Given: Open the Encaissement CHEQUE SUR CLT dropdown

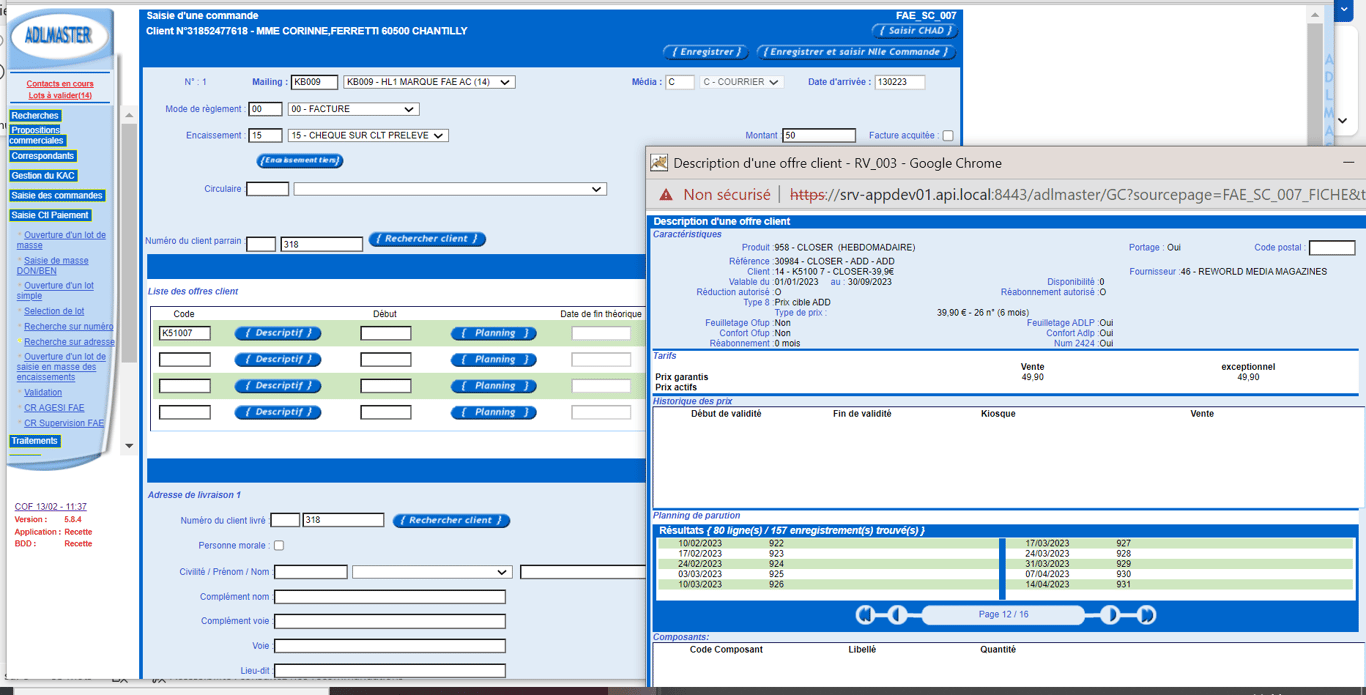Looking at the screenshot, I should tap(368, 135).
